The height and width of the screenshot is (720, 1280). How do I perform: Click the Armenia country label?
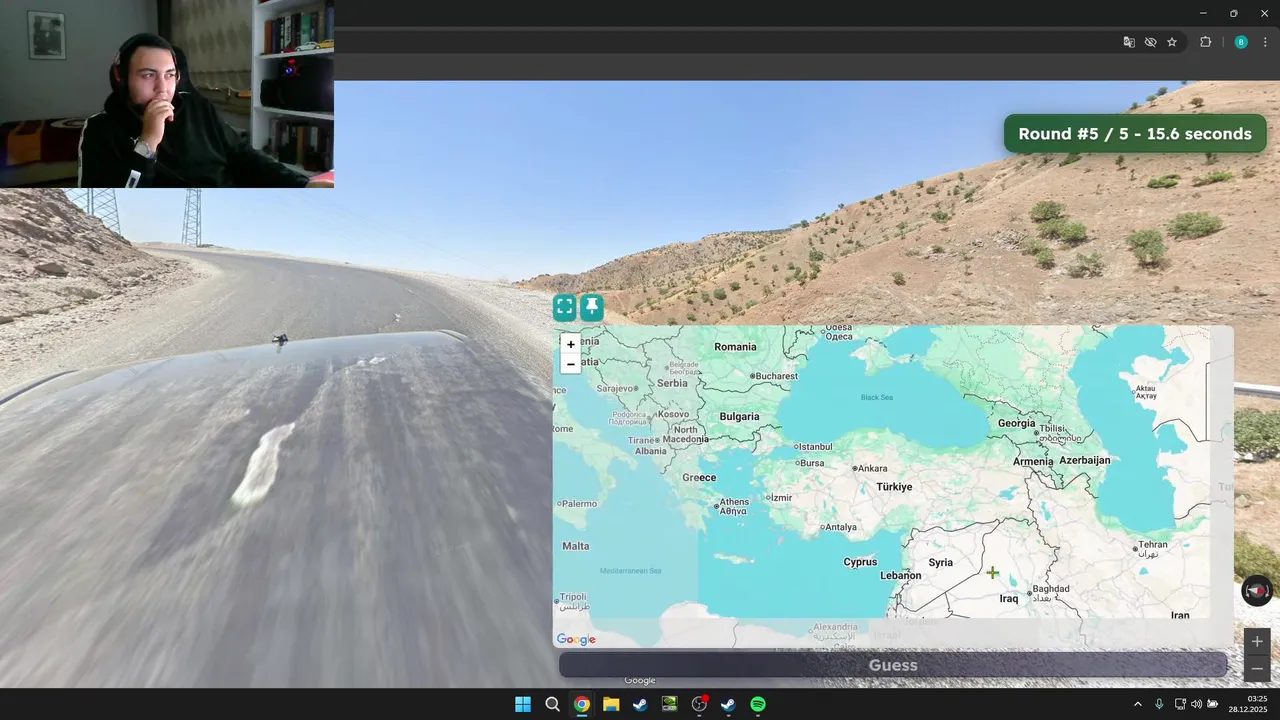click(x=1033, y=462)
